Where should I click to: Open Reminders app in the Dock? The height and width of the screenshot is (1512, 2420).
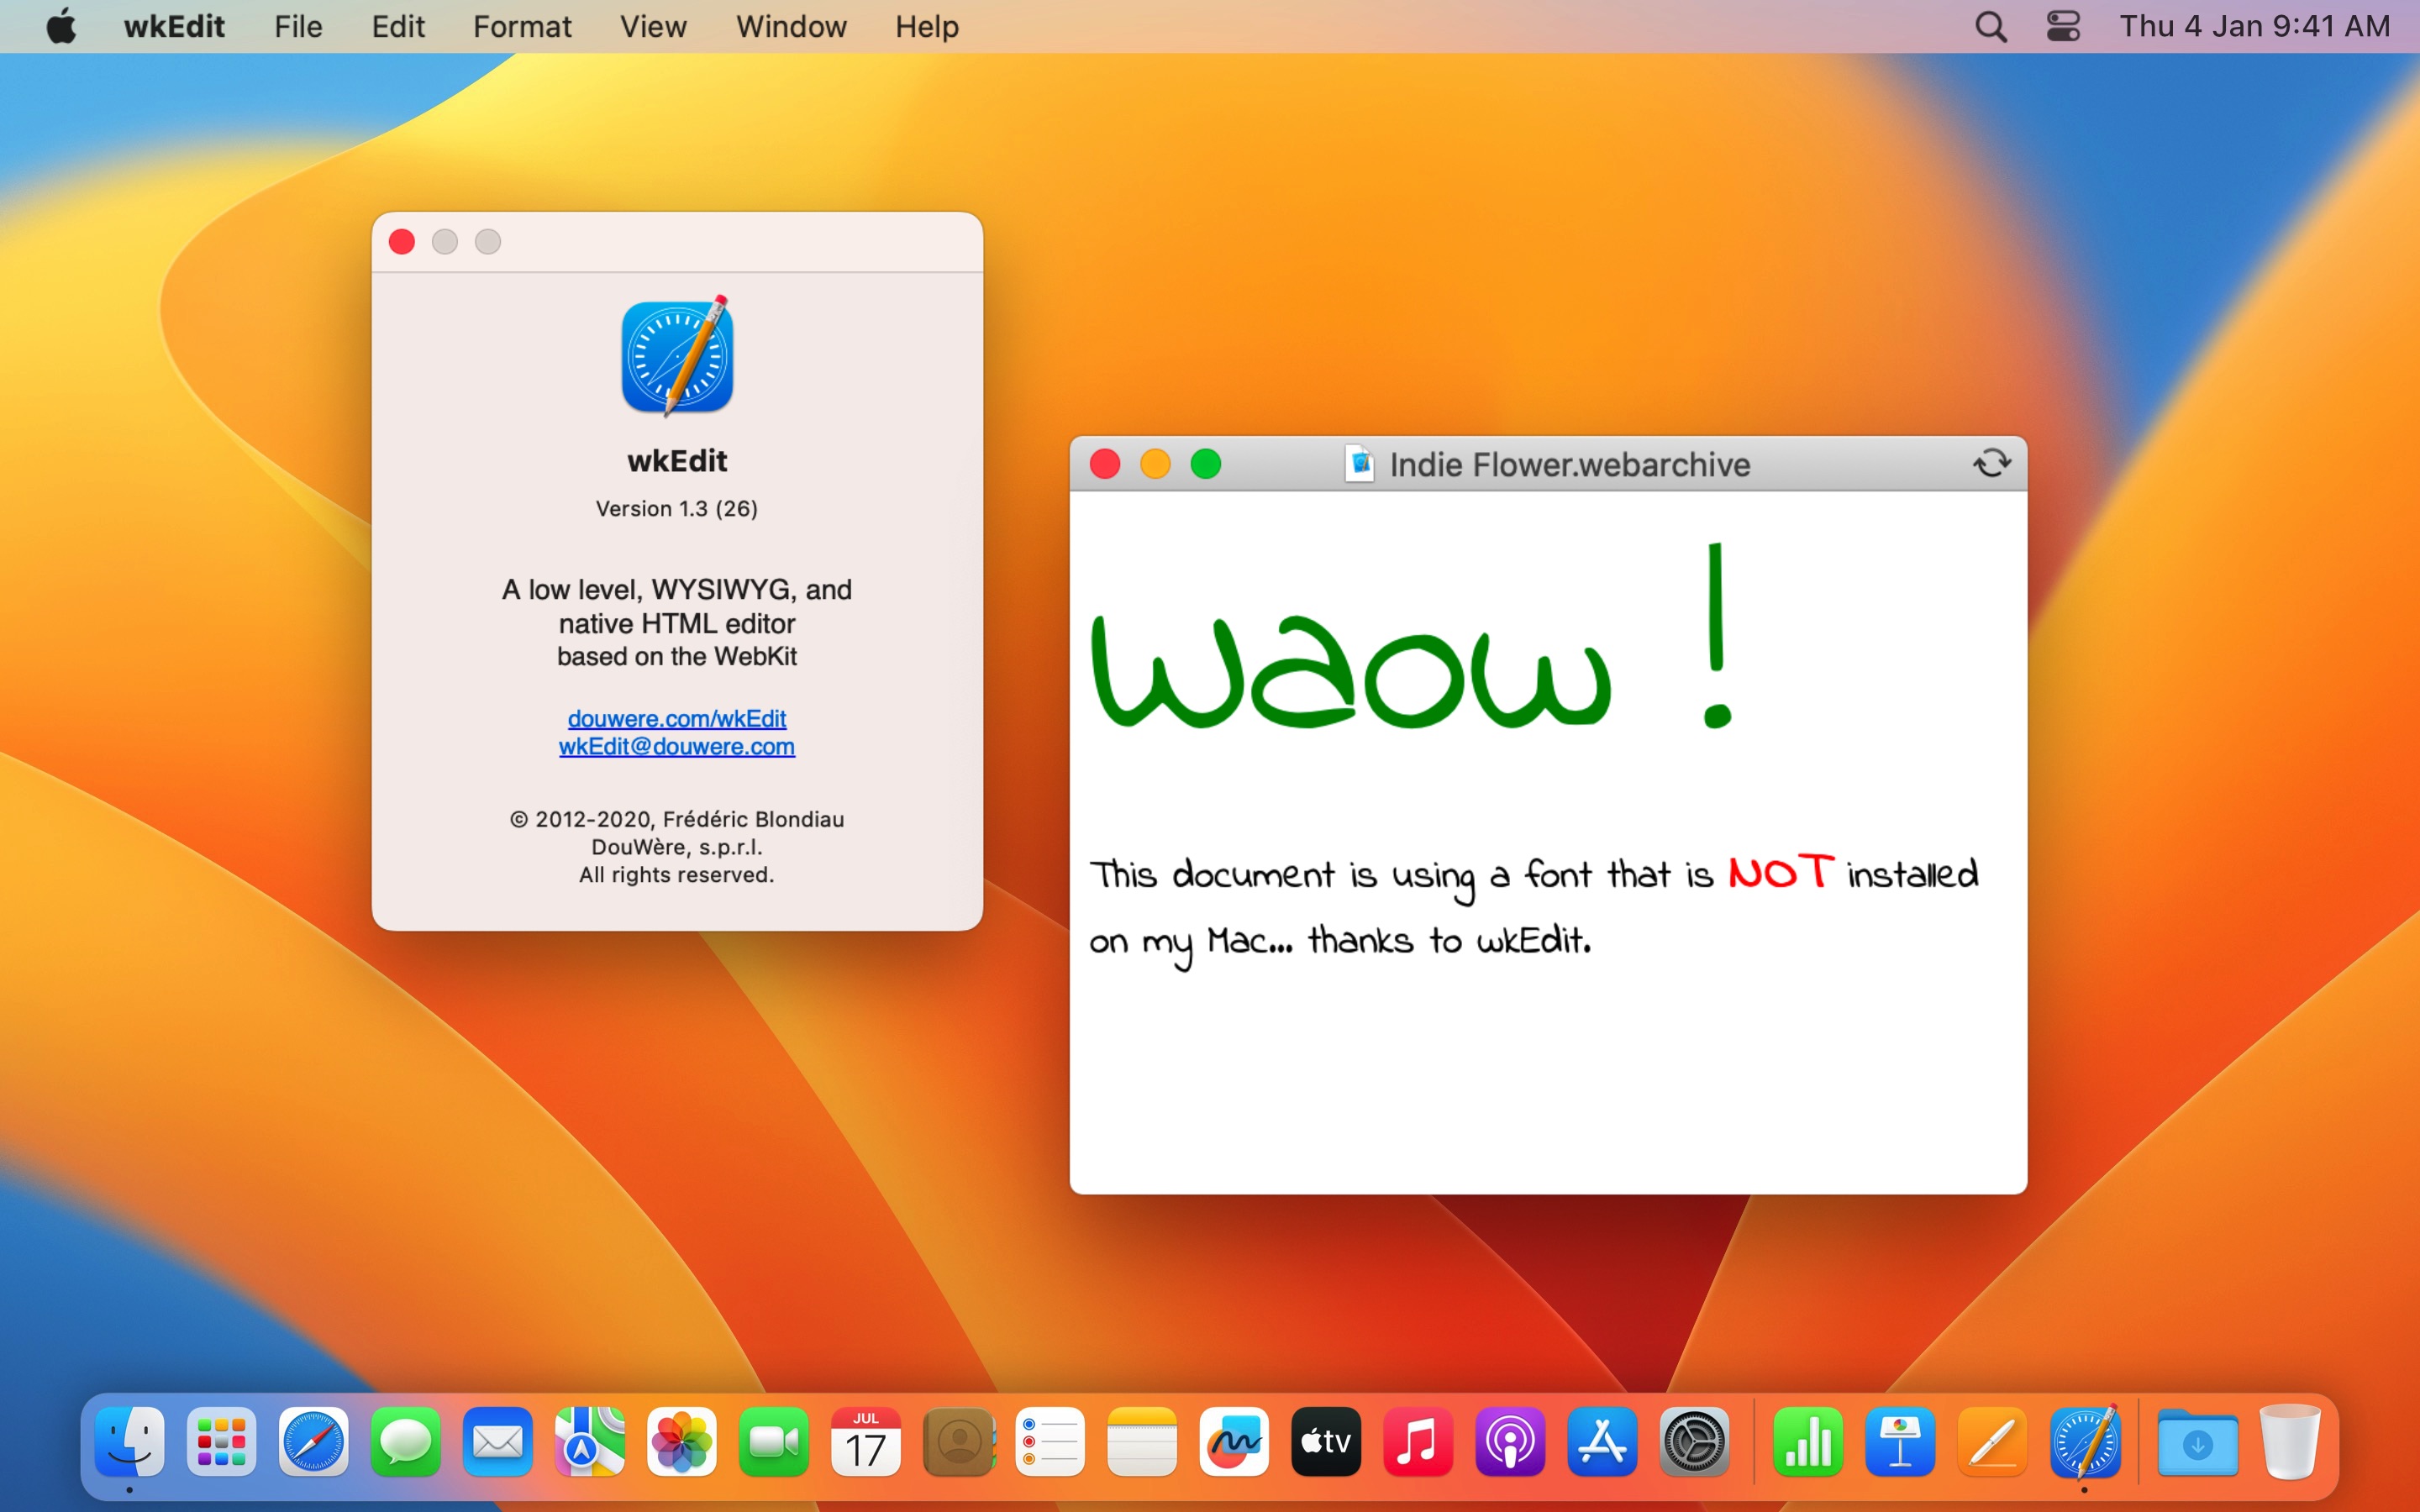(1050, 1442)
